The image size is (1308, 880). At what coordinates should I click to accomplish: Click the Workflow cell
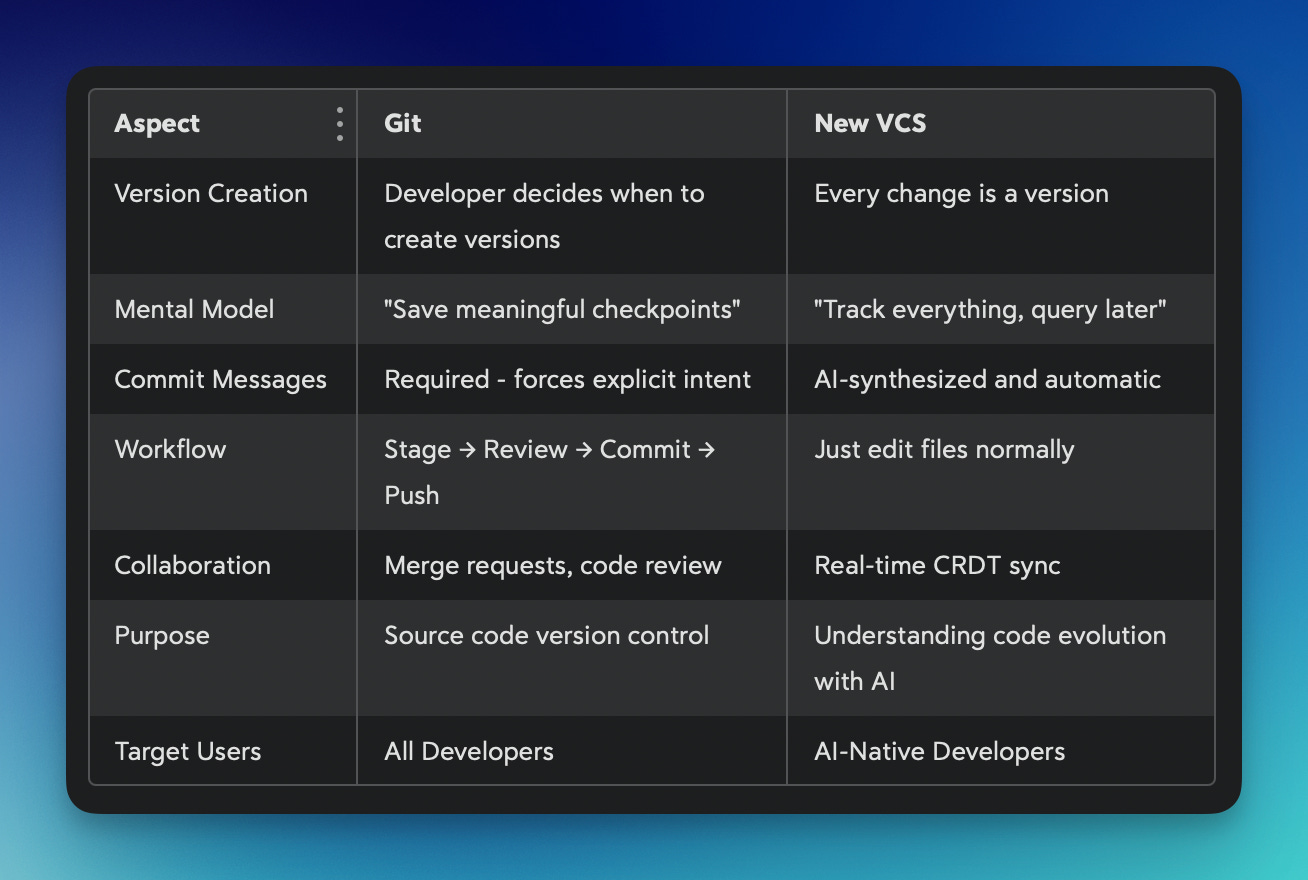click(223, 472)
